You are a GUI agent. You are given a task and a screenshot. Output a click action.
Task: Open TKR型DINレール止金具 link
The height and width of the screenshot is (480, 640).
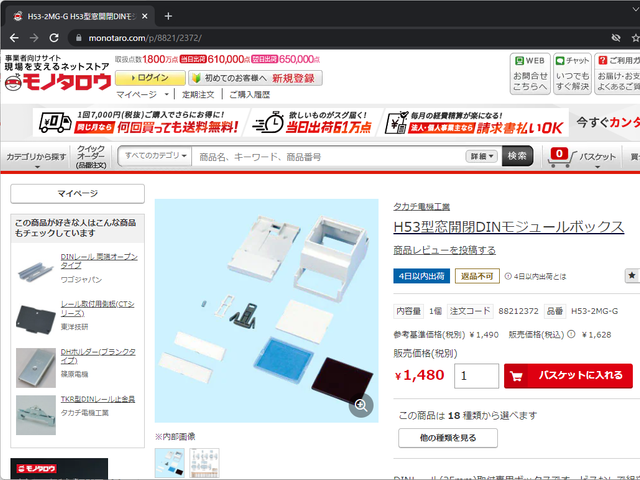(98, 399)
